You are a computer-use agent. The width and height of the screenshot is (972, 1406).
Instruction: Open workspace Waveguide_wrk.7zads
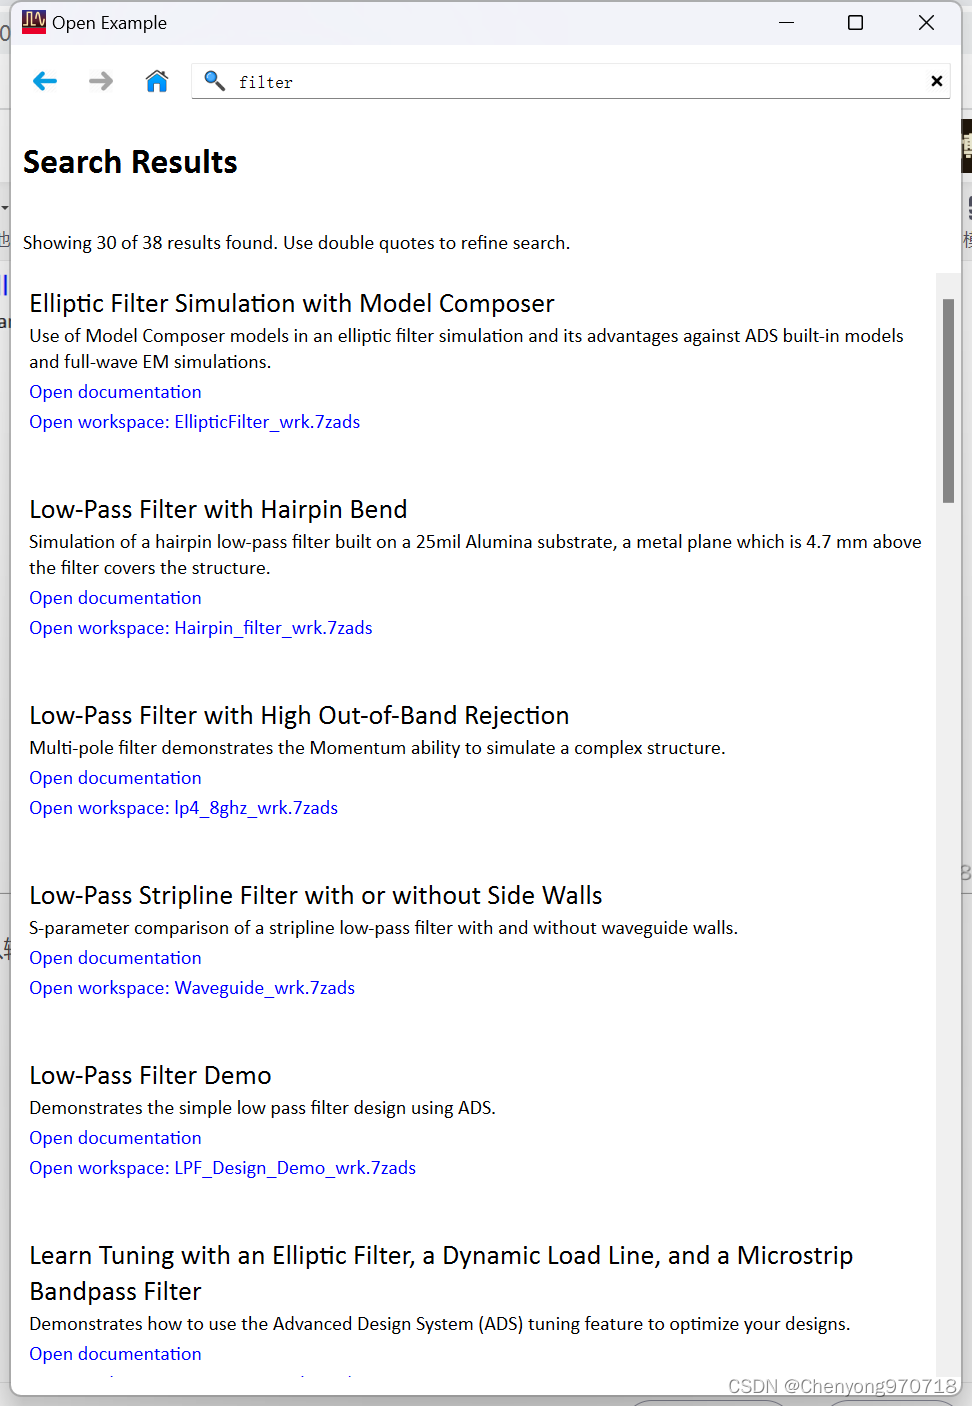click(x=191, y=987)
